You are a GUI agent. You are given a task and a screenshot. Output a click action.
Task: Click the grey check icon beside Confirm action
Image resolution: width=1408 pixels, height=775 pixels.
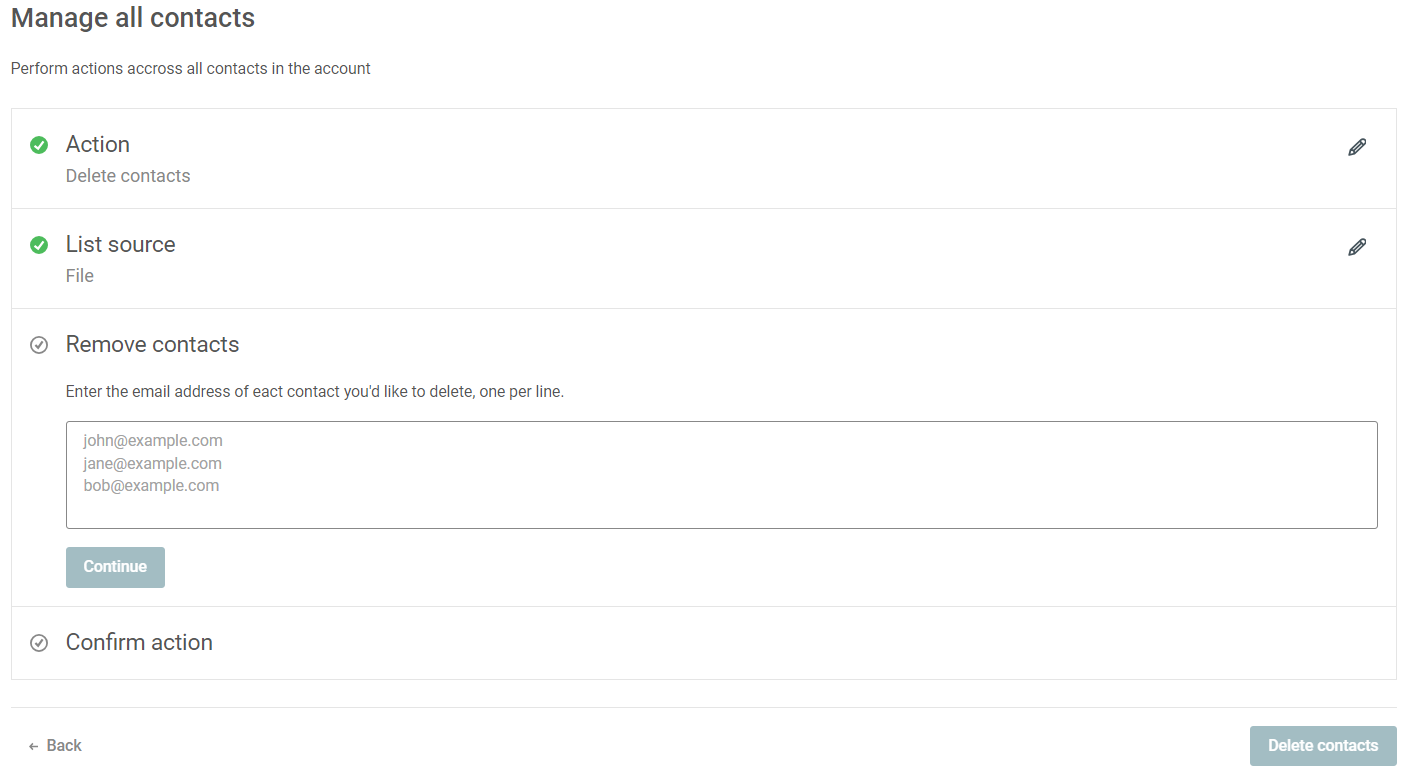point(39,643)
